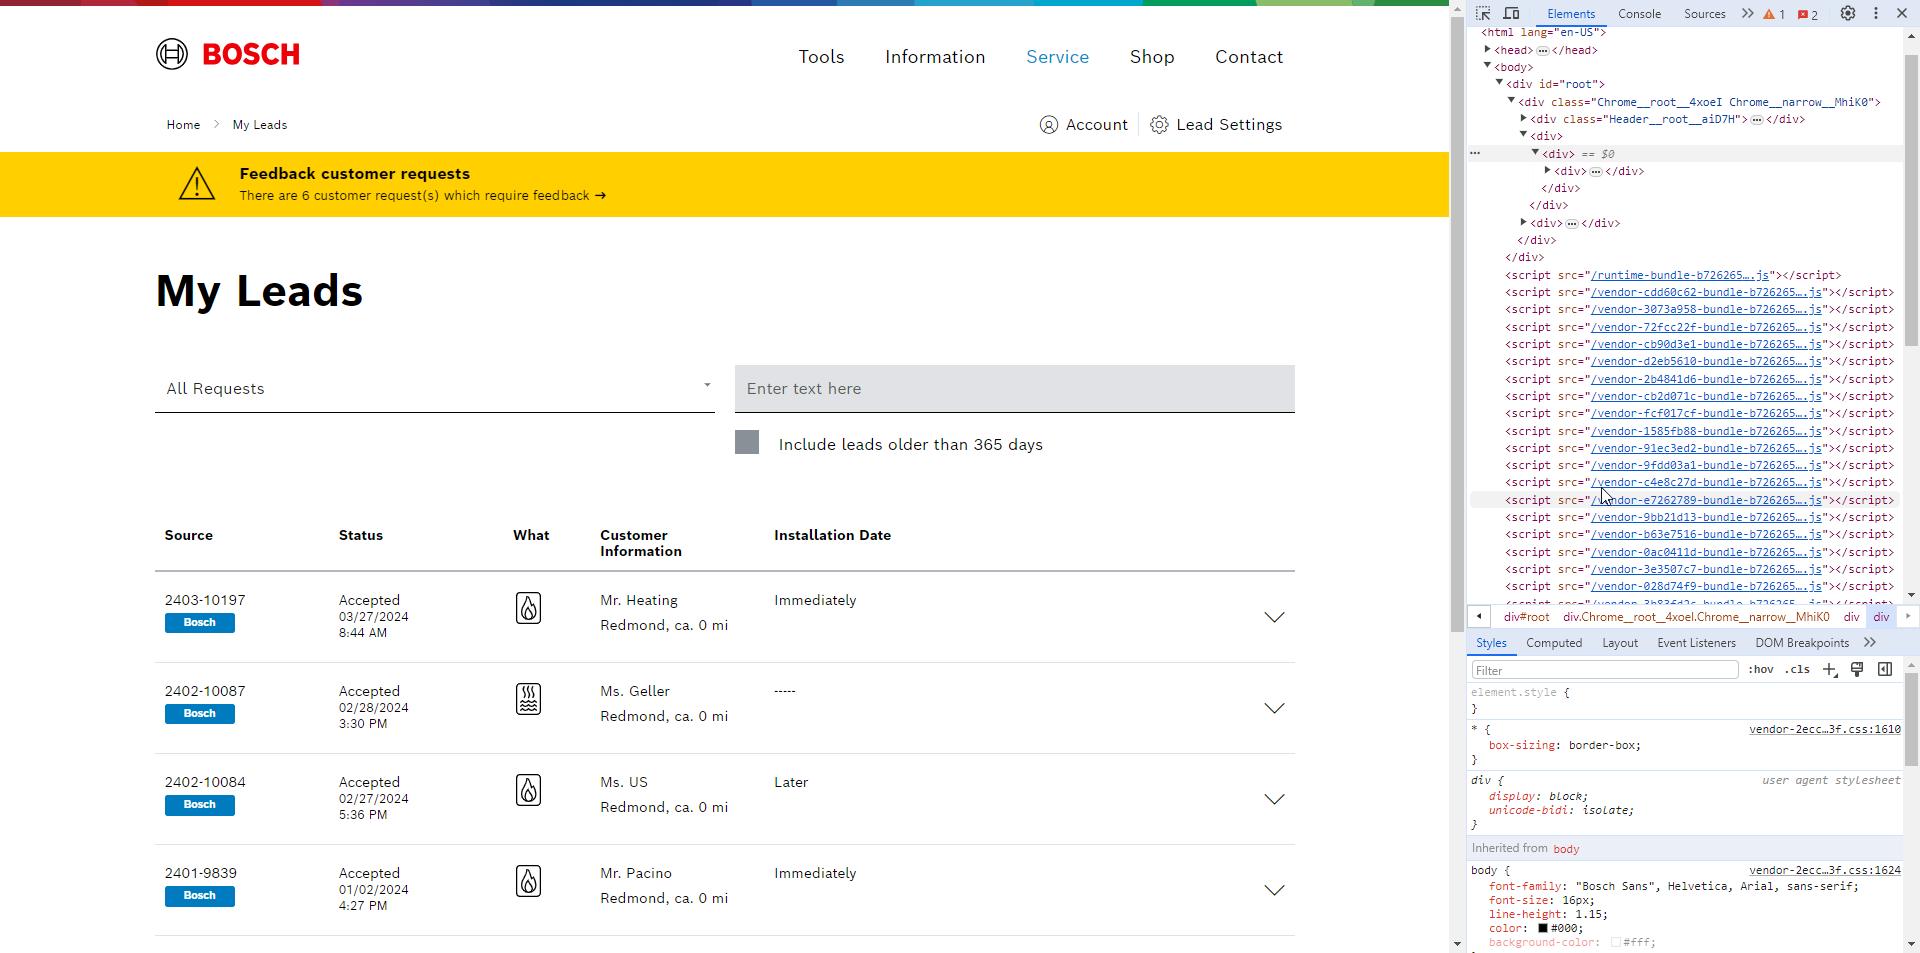Activate the DevTools inspect element picker
Viewport: 1920px width, 953px height.
tap(1483, 14)
